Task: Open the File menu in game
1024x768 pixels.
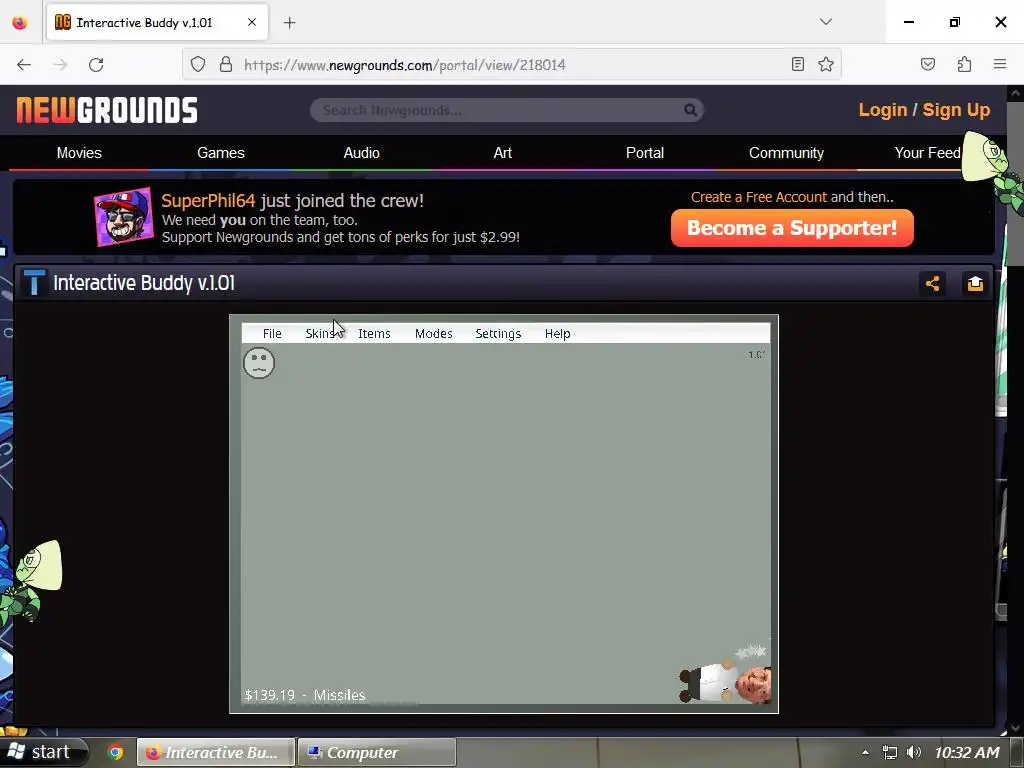Action: 272,334
